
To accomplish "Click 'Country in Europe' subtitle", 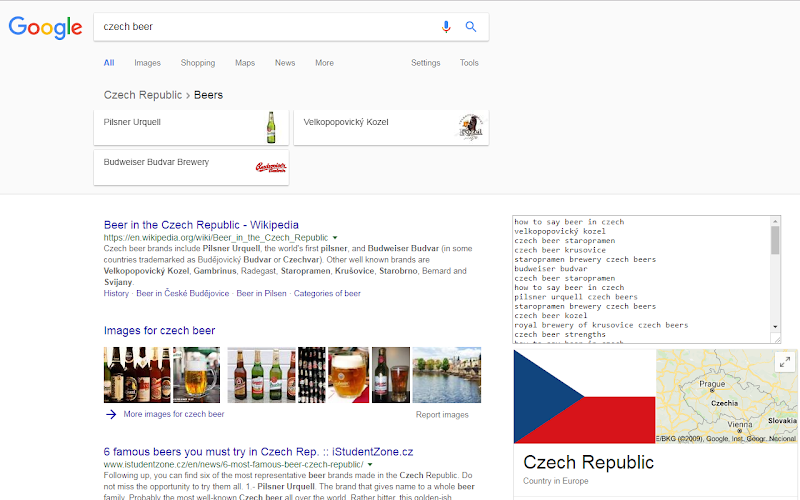I will coord(556,481).
